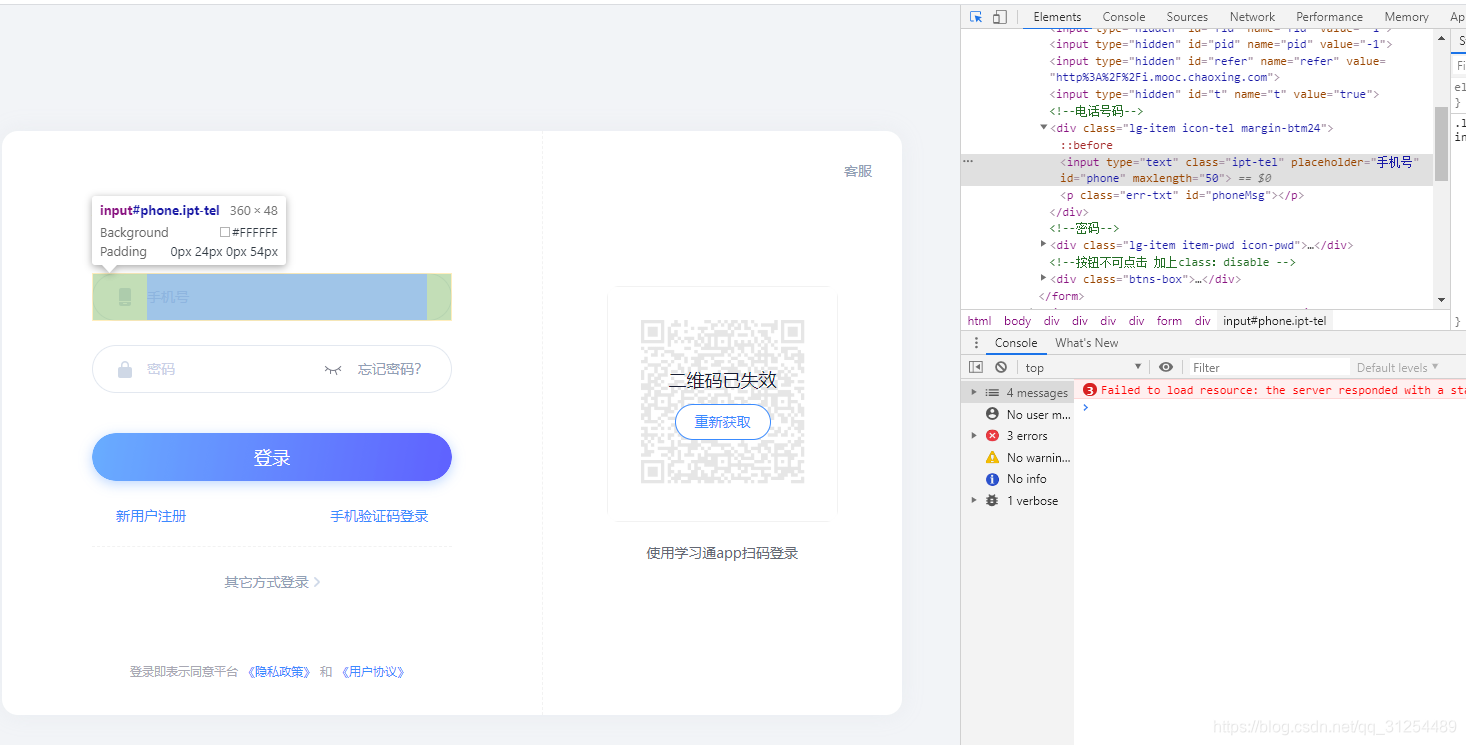
Task: Click the blue info circle icon
Action: 992,479
